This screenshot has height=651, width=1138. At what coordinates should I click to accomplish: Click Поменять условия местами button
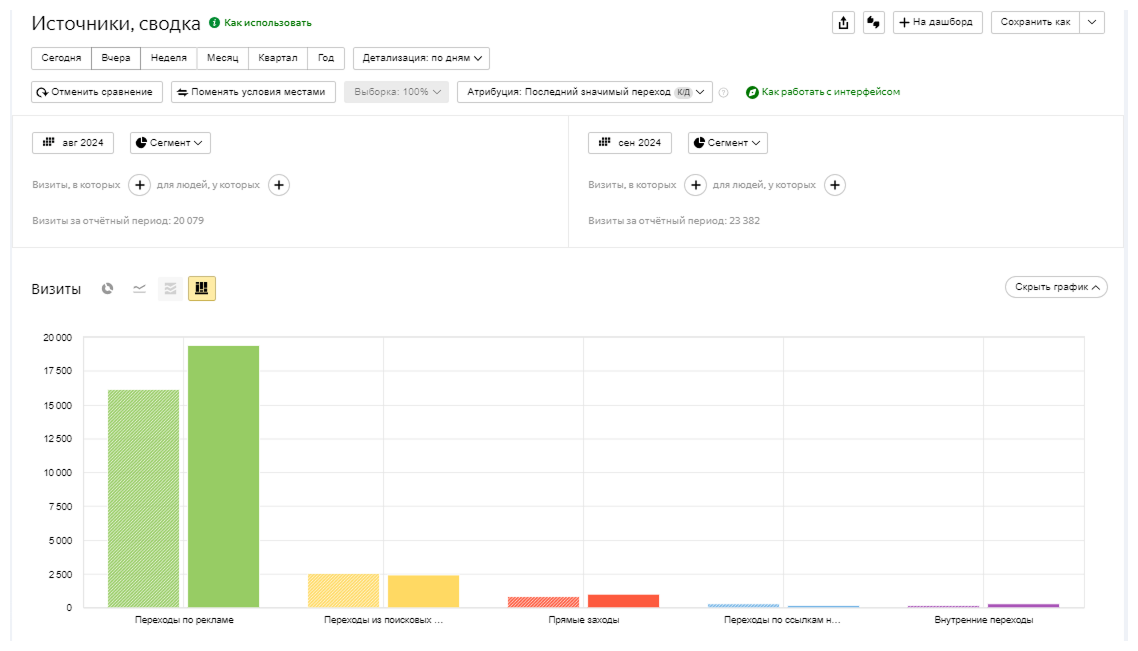coord(253,92)
